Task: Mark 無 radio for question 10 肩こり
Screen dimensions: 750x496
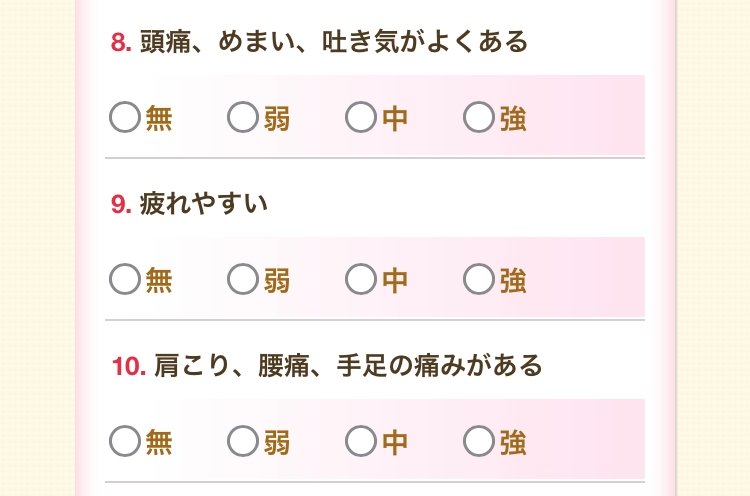Action: click(124, 441)
